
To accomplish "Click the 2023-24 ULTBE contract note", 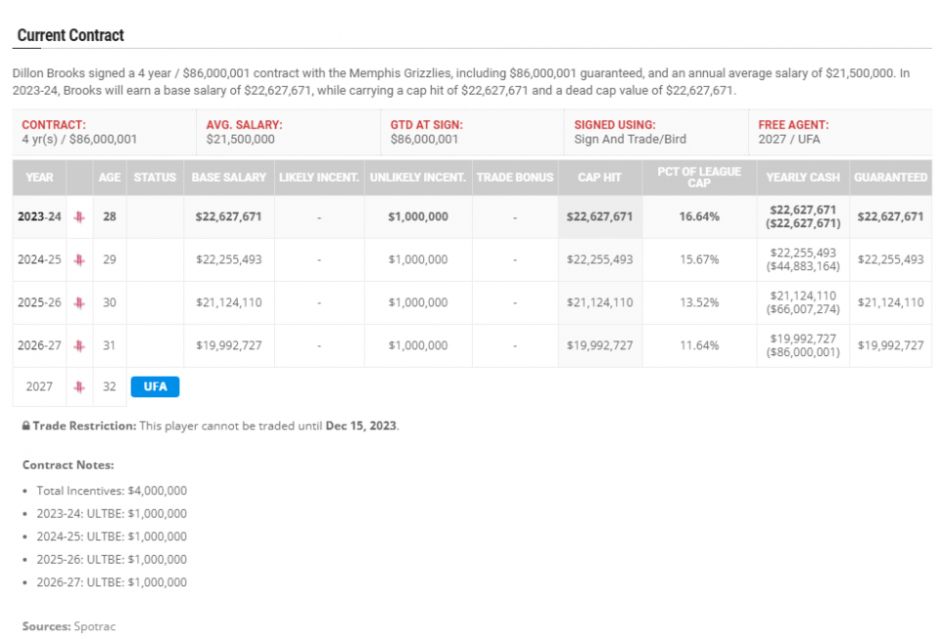I will (x=112, y=514).
